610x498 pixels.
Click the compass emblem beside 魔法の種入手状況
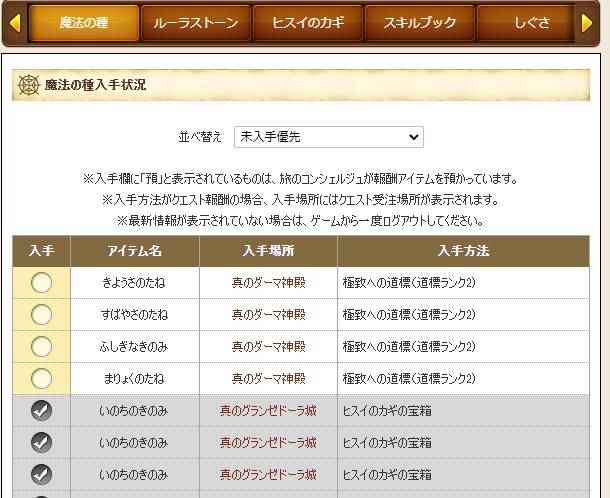click(29, 85)
